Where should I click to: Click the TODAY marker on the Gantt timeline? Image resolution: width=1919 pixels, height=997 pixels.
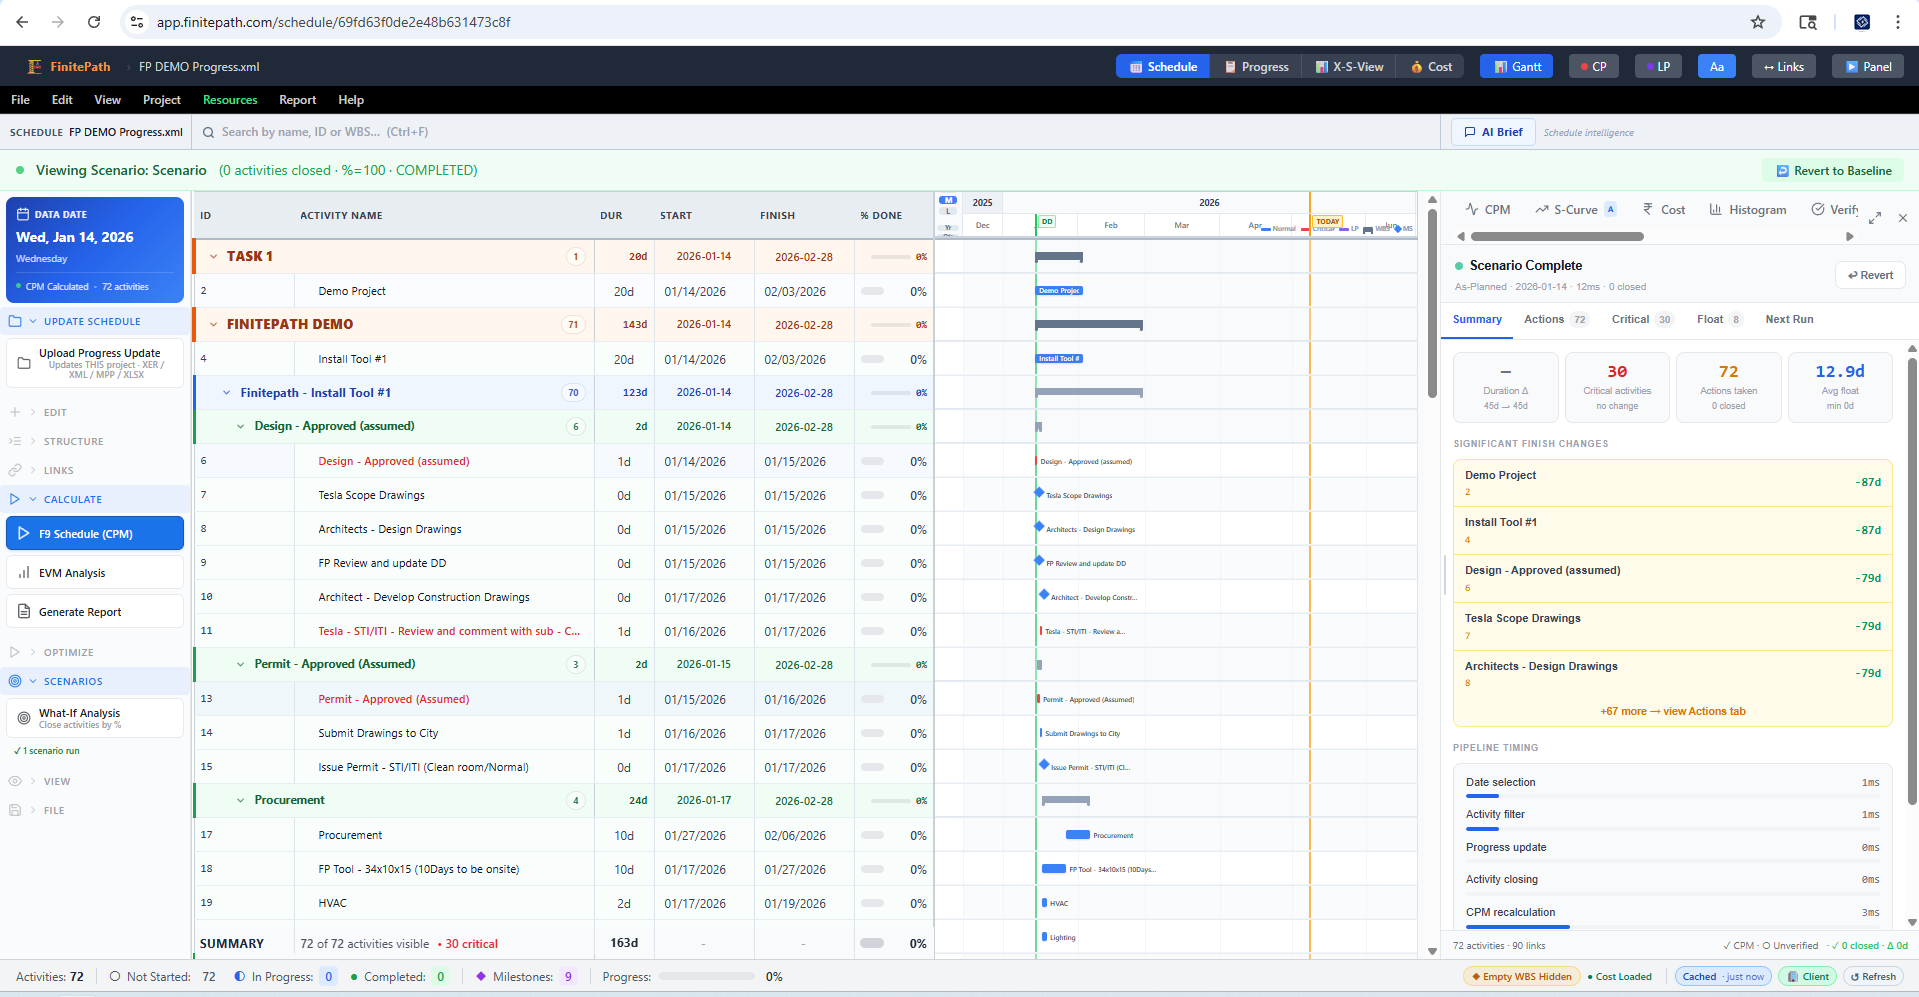(1327, 221)
